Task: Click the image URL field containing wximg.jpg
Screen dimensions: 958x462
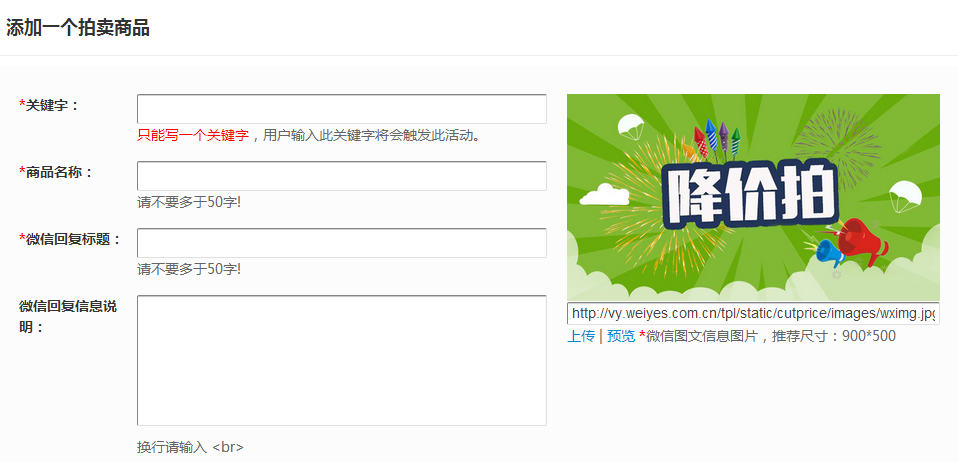Action: click(753, 314)
